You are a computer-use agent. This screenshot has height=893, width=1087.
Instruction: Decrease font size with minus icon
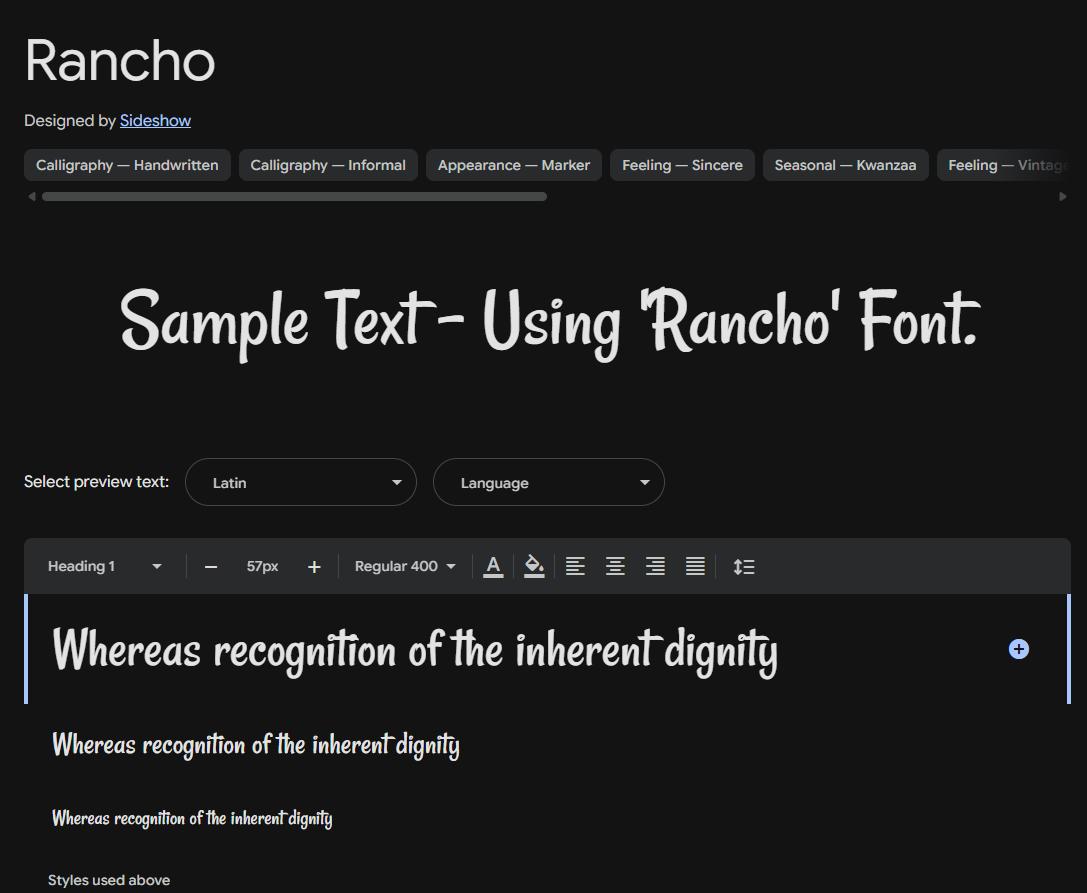click(x=211, y=567)
